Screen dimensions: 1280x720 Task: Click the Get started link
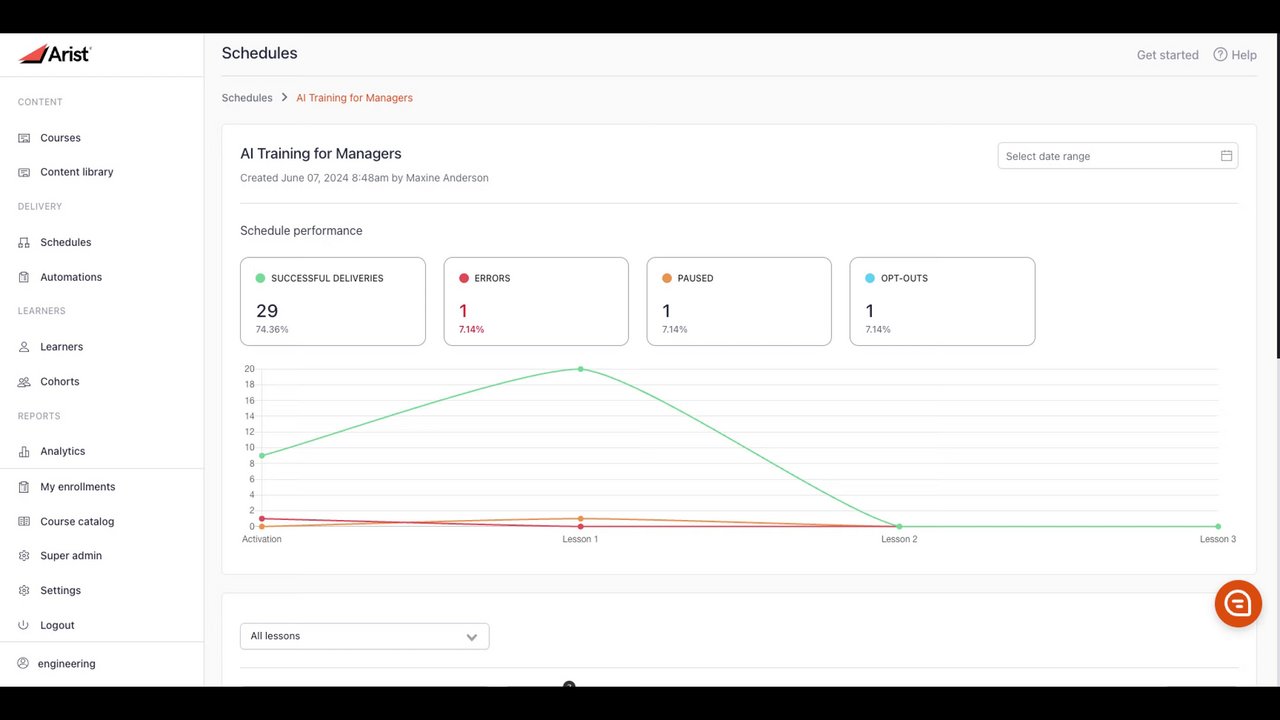coord(1167,55)
